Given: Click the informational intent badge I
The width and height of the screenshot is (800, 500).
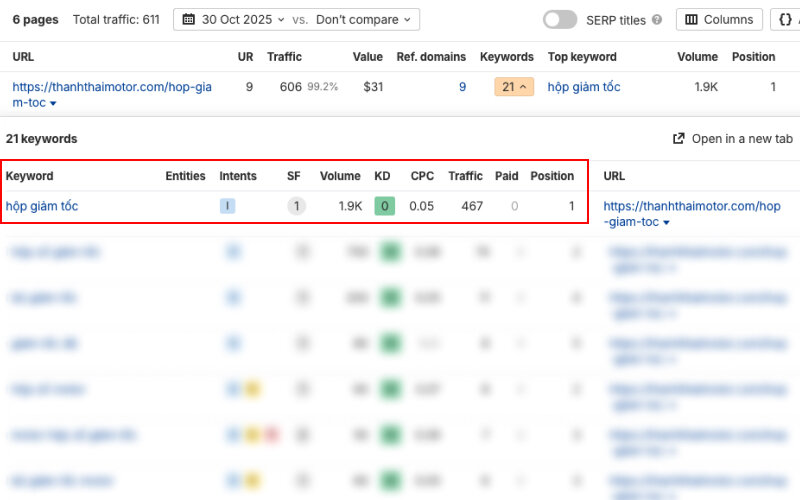Looking at the screenshot, I should [228, 206].
